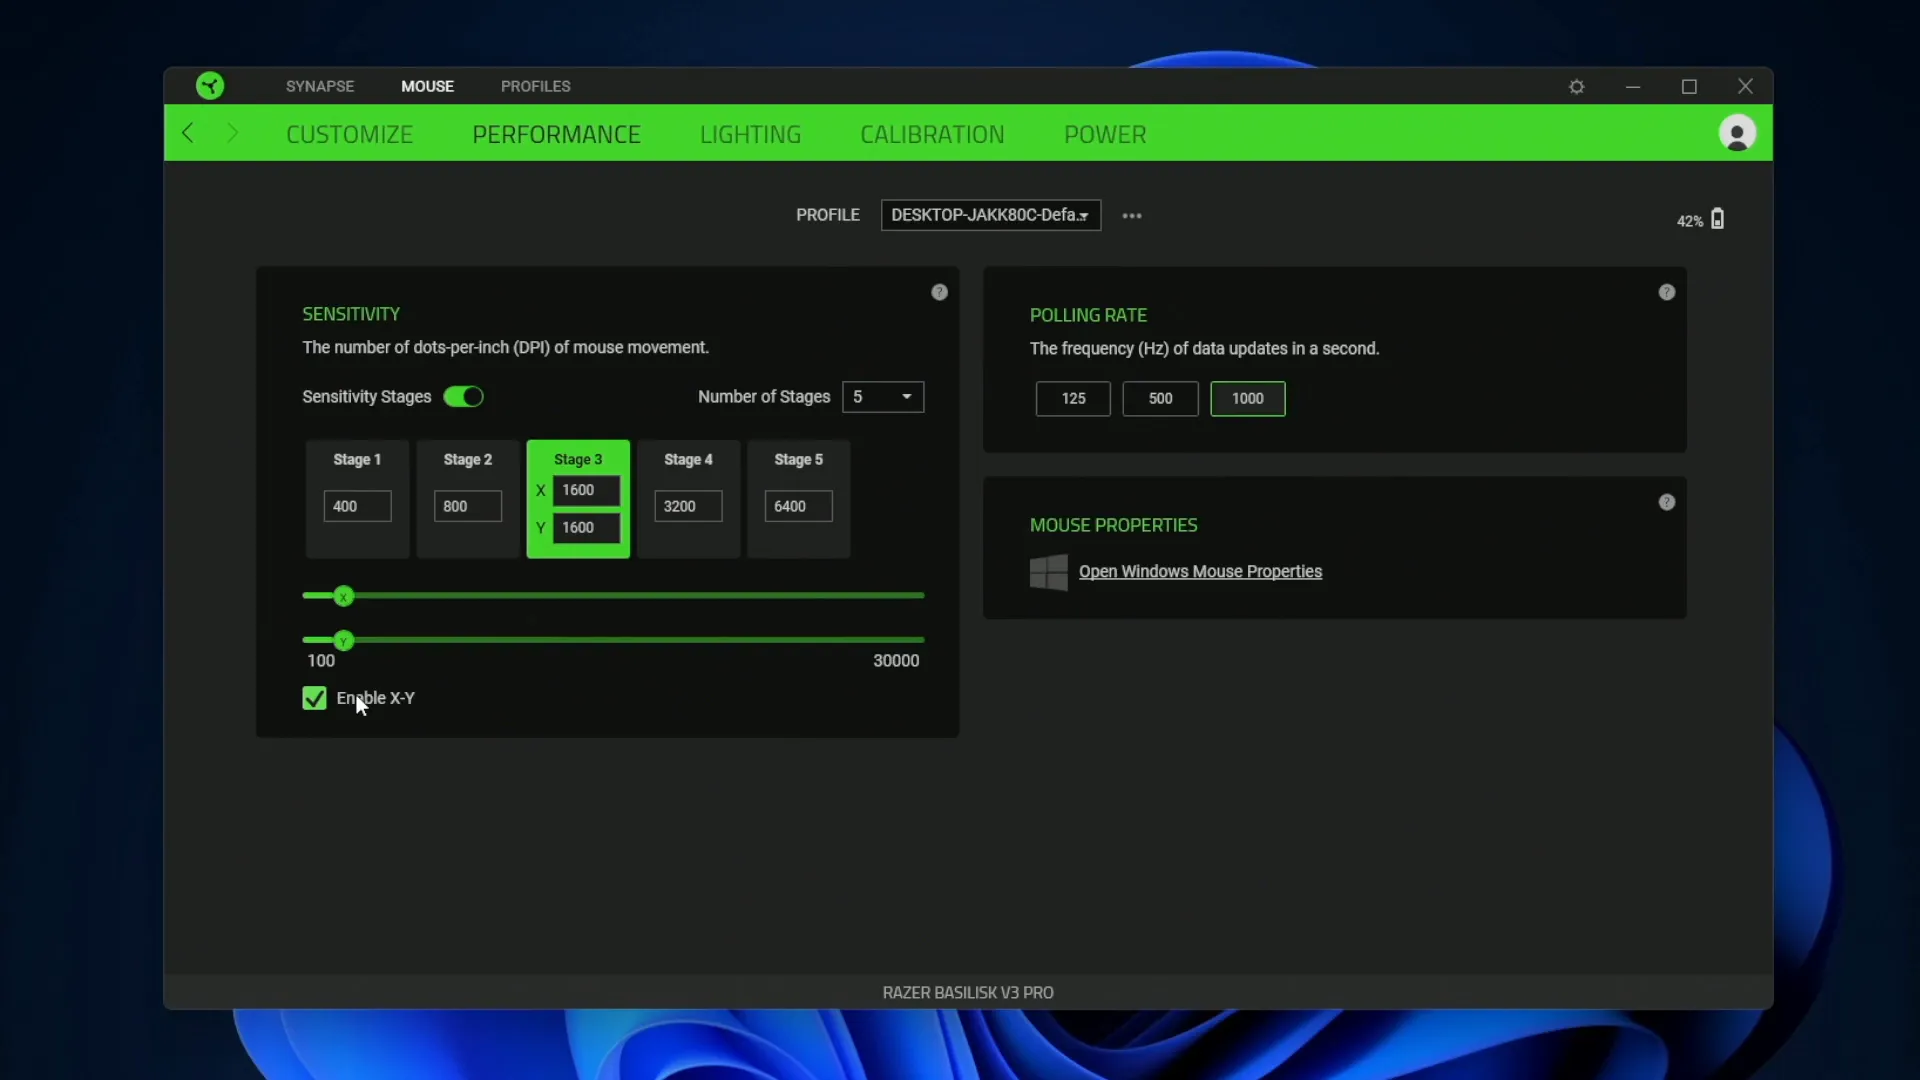1920x1080 pixels.
Task: Open profile options three-dot menu
Action: pyautogui.click(x=1132, y=216)
